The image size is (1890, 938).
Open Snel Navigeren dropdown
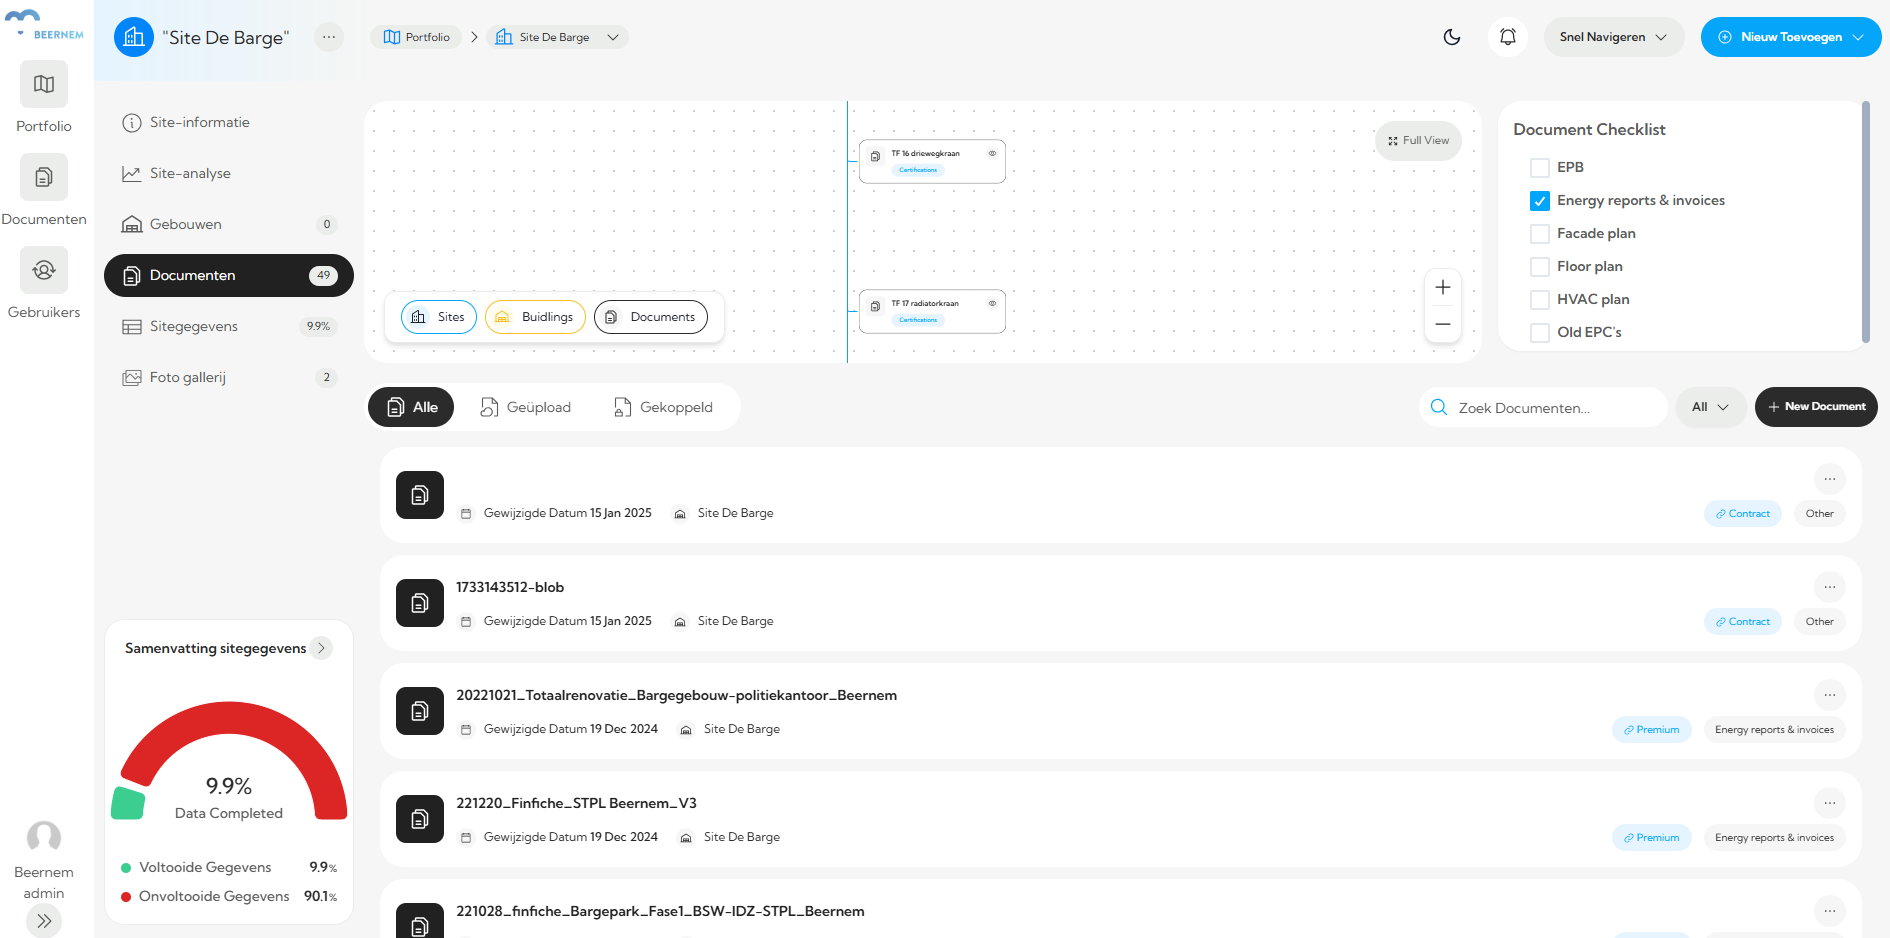pos(1612,37)
